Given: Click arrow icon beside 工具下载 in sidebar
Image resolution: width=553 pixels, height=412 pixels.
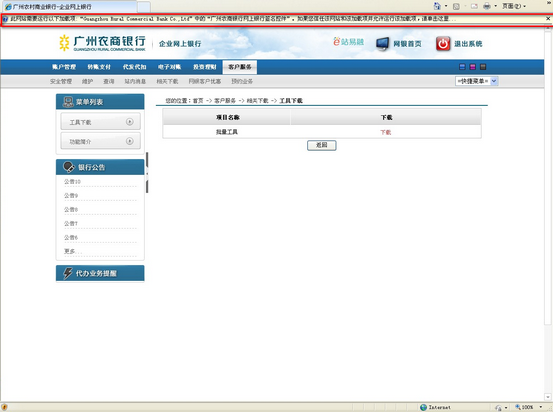Looking at the screenshot, I should point(130,122).
